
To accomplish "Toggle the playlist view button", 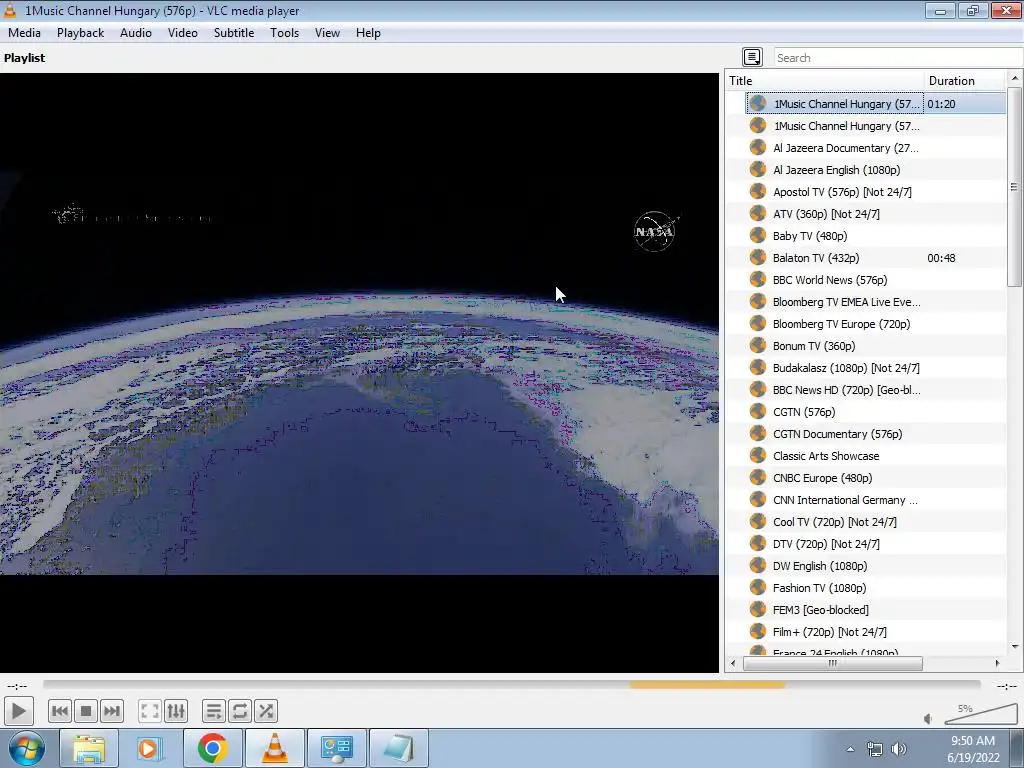I will pyautogui.click(x=214, y=711).
